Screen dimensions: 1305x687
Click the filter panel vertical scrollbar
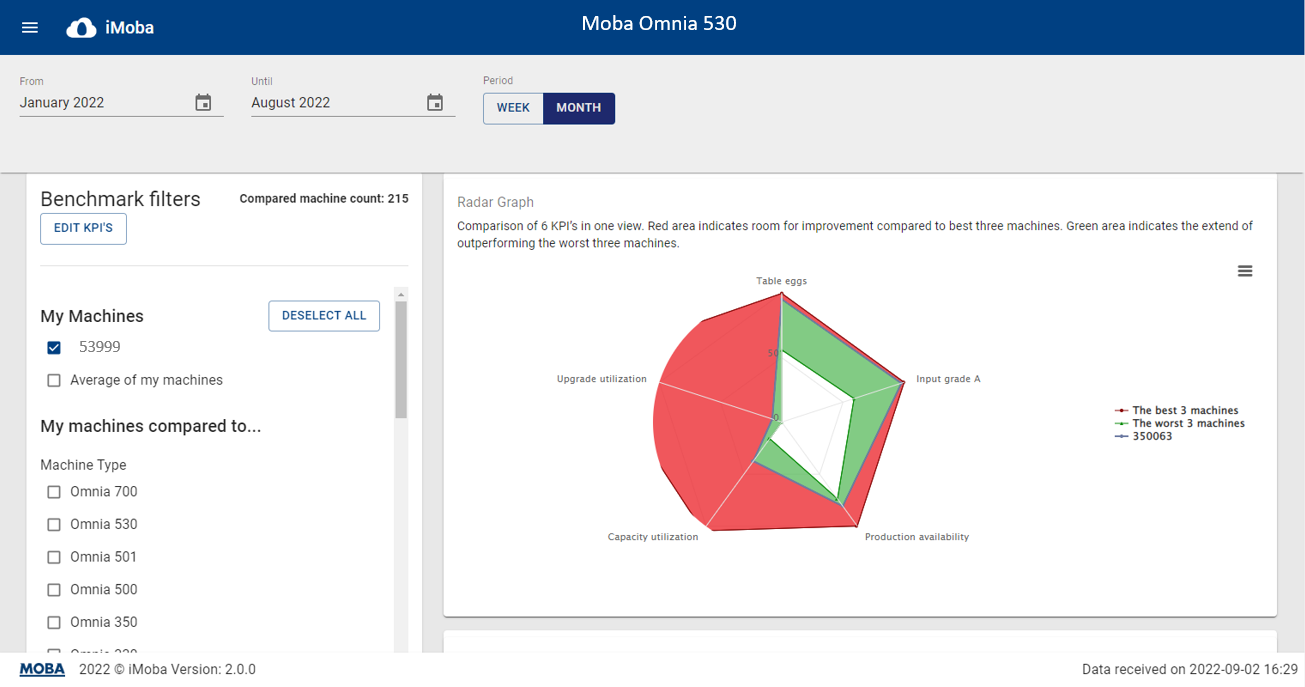[401, 360]
